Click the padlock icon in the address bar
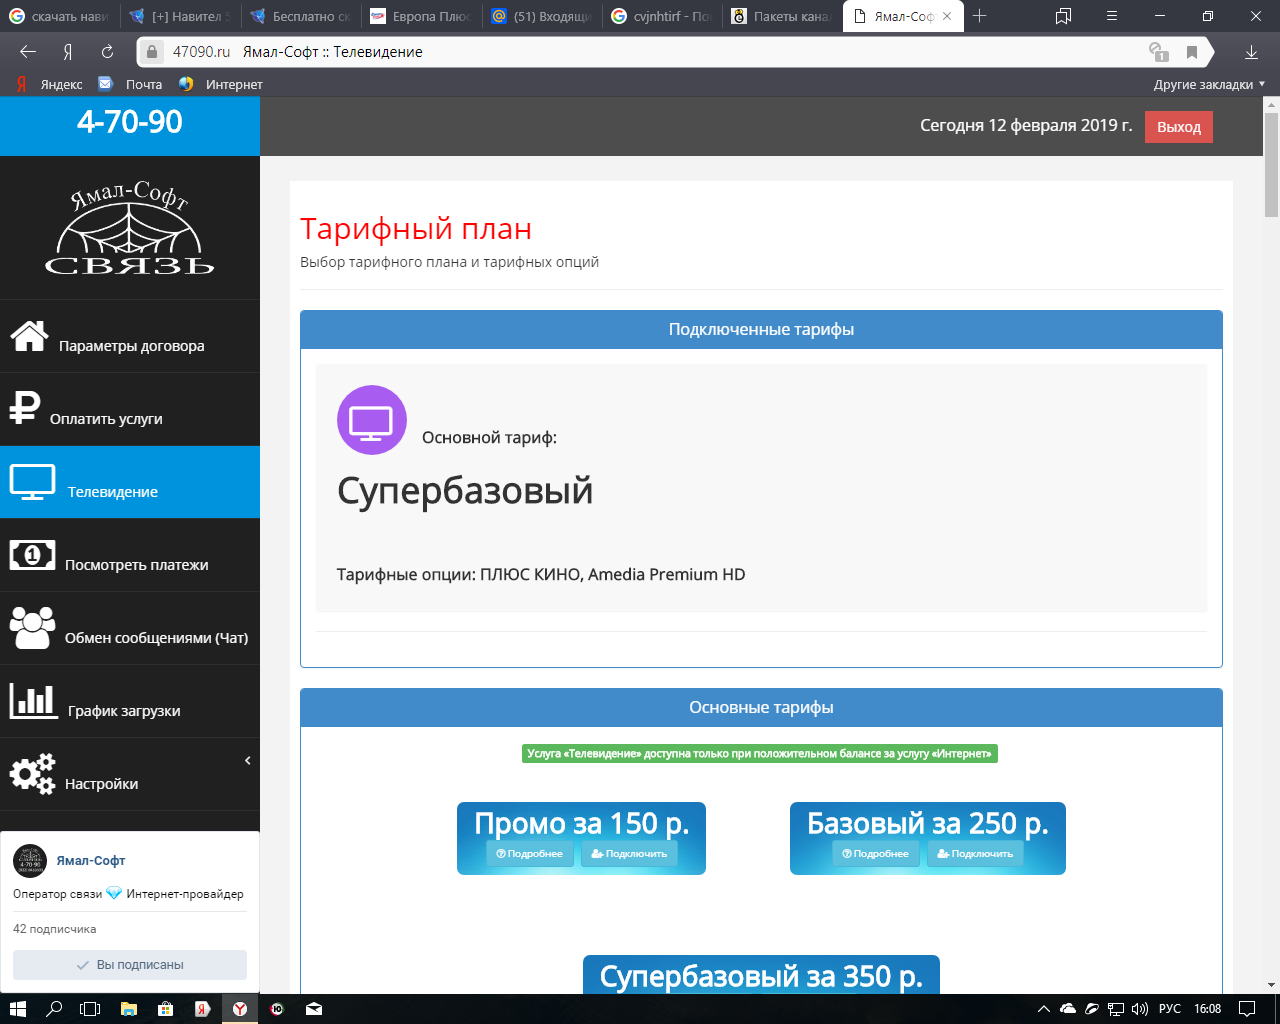Image resolution: width=1280 pixels, height=1024 pixels. click(x=152, y=52)
